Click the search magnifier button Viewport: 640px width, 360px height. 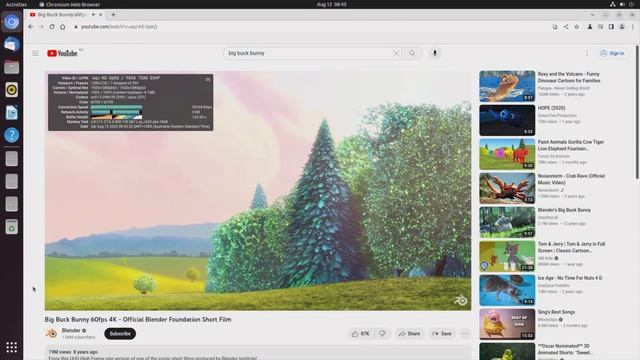412,53
